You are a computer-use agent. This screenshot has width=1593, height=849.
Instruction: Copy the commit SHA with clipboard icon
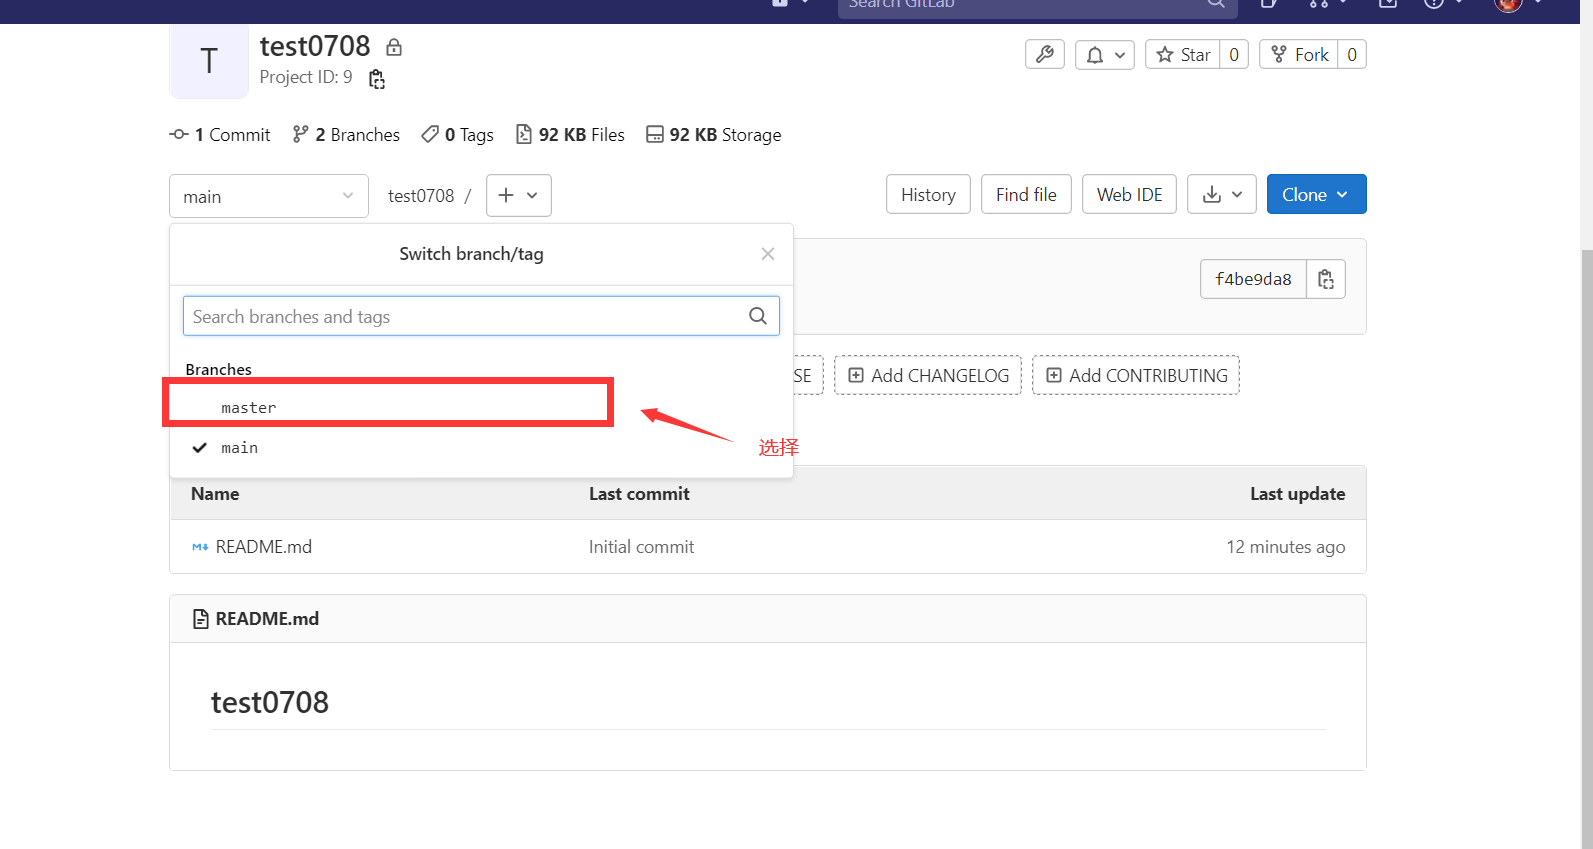pos(1326,279)
